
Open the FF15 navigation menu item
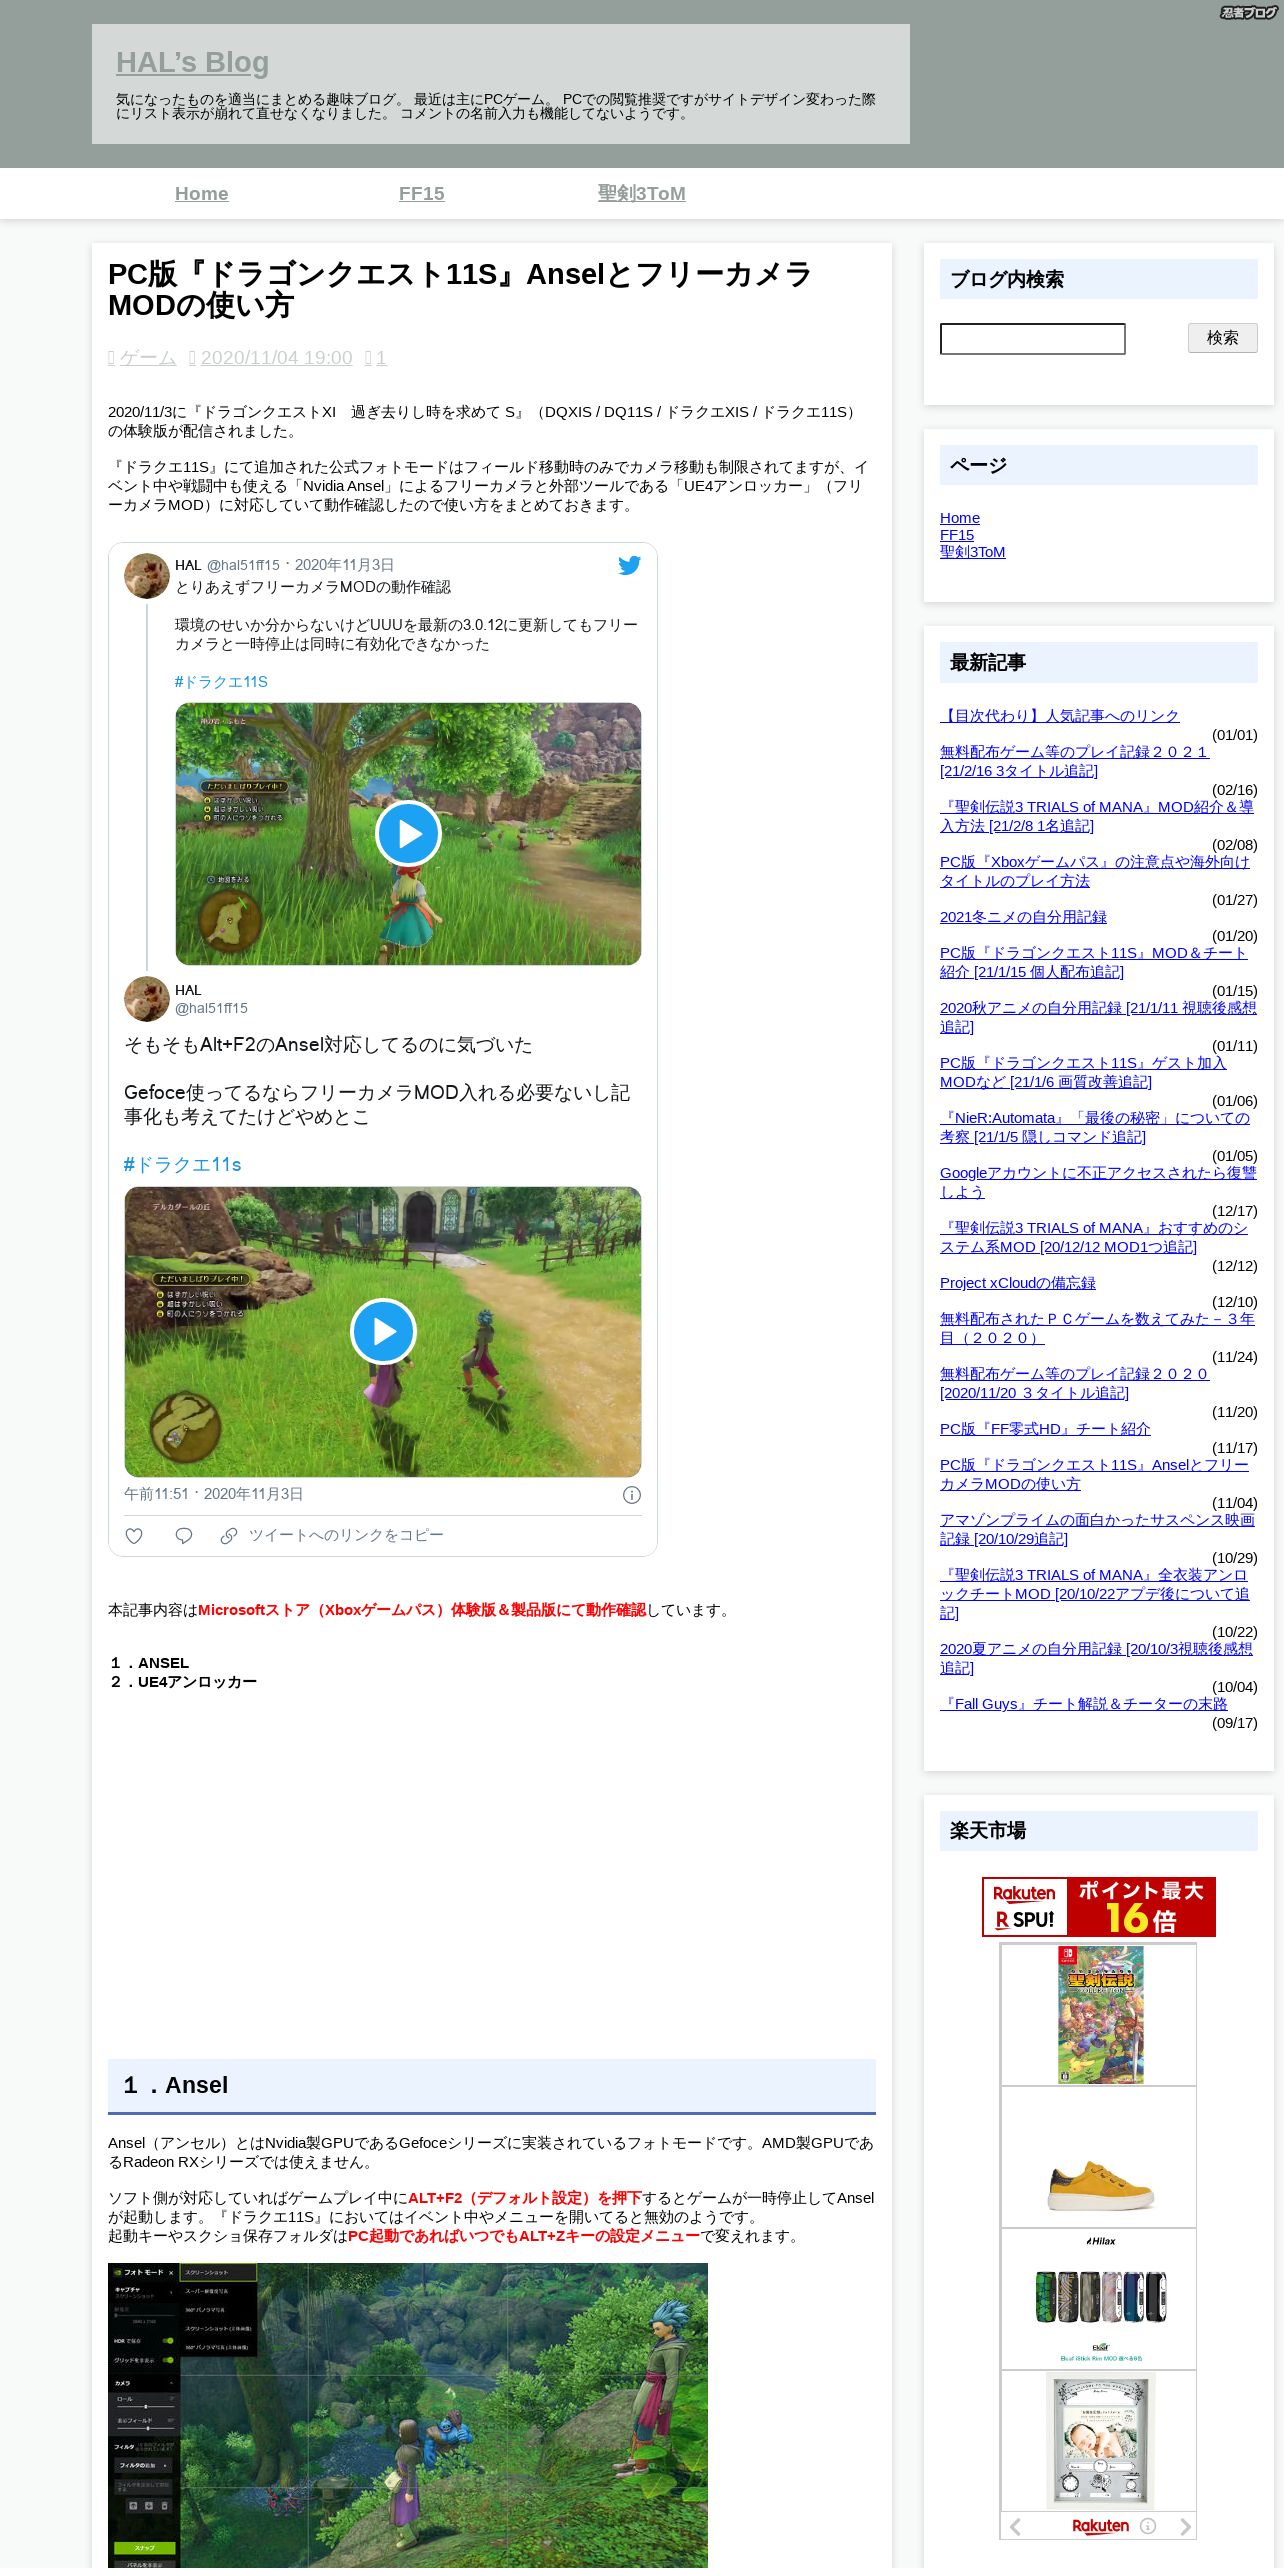click(x=421, y=194)
